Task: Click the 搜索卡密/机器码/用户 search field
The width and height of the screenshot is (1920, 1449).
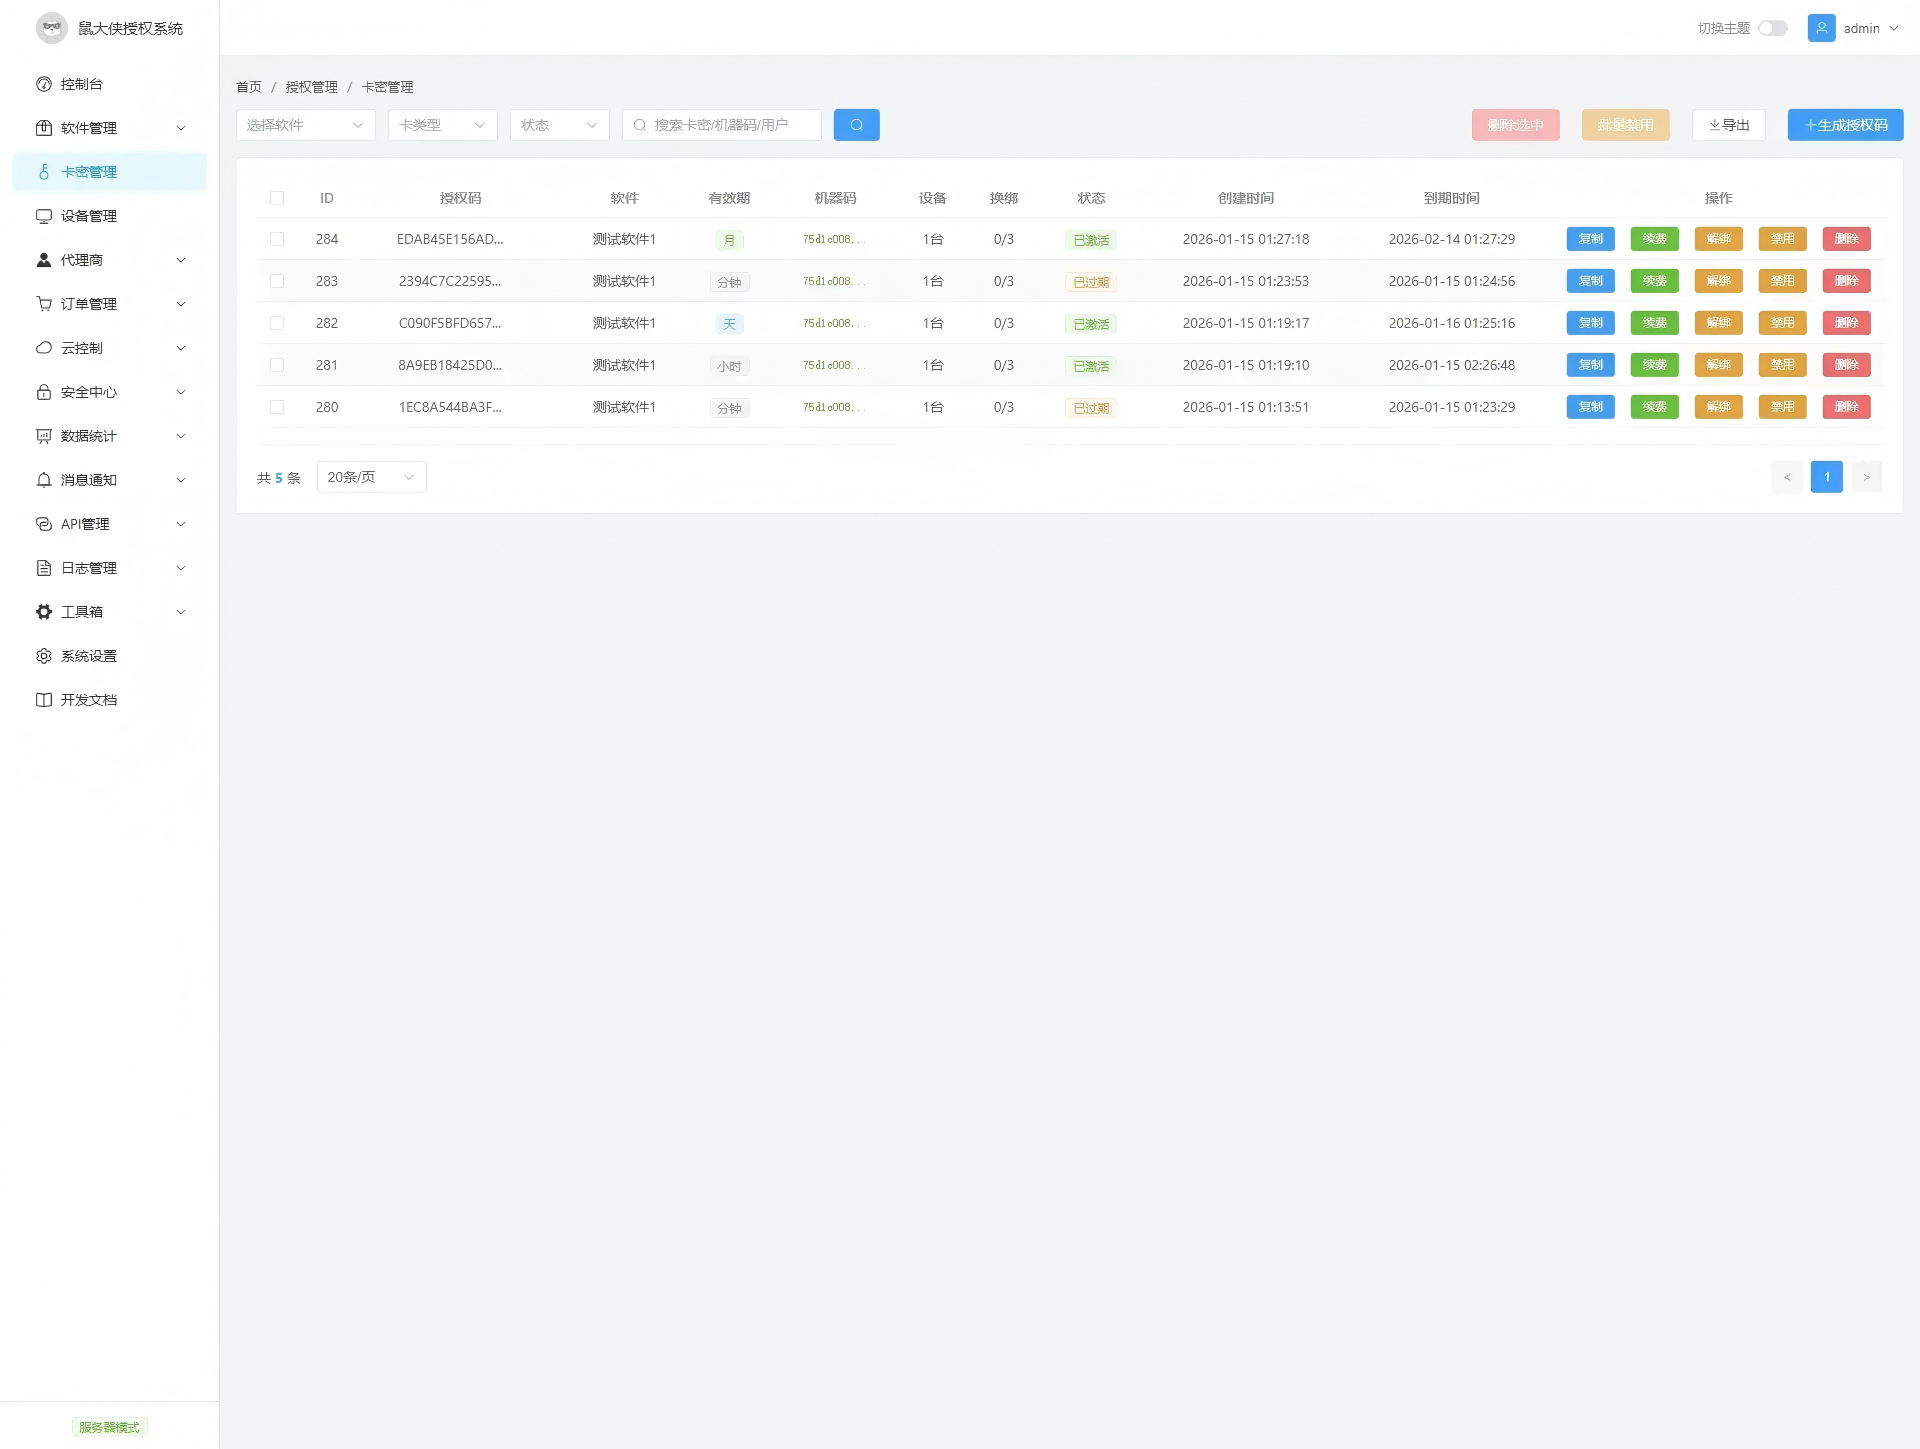Action: pyautogui.click(x=730, y=125)
